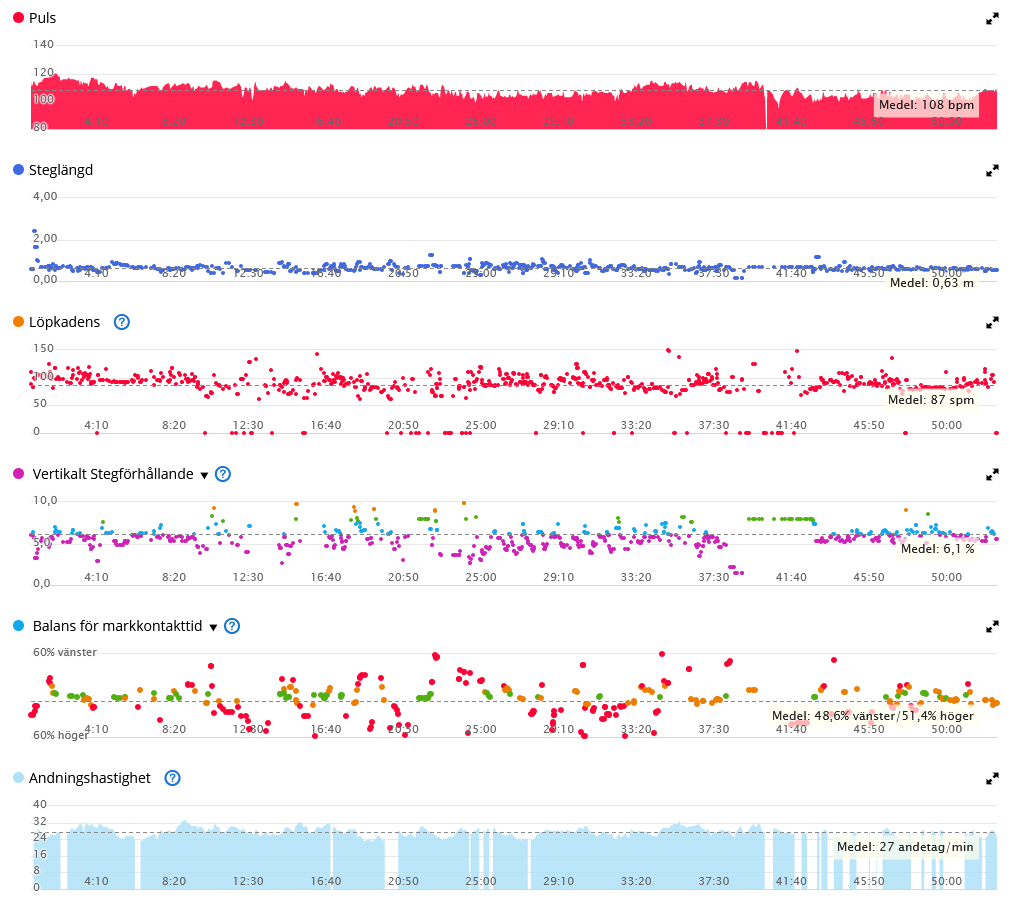Click the '60% höger' axis label
The width and height of the screenshot is (1013, 901).
pos(60,736)
